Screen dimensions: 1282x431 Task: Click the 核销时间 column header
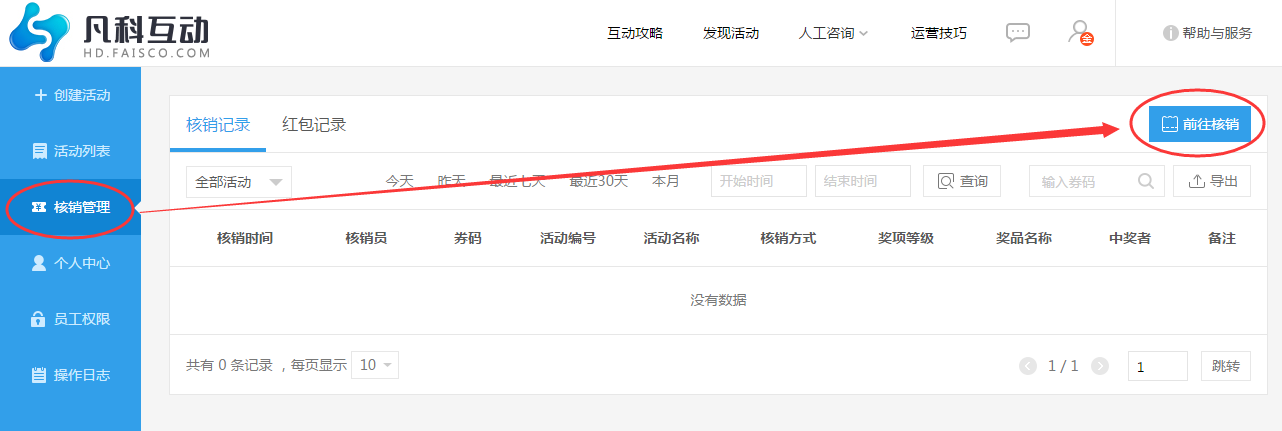click(x=245, y=238)
